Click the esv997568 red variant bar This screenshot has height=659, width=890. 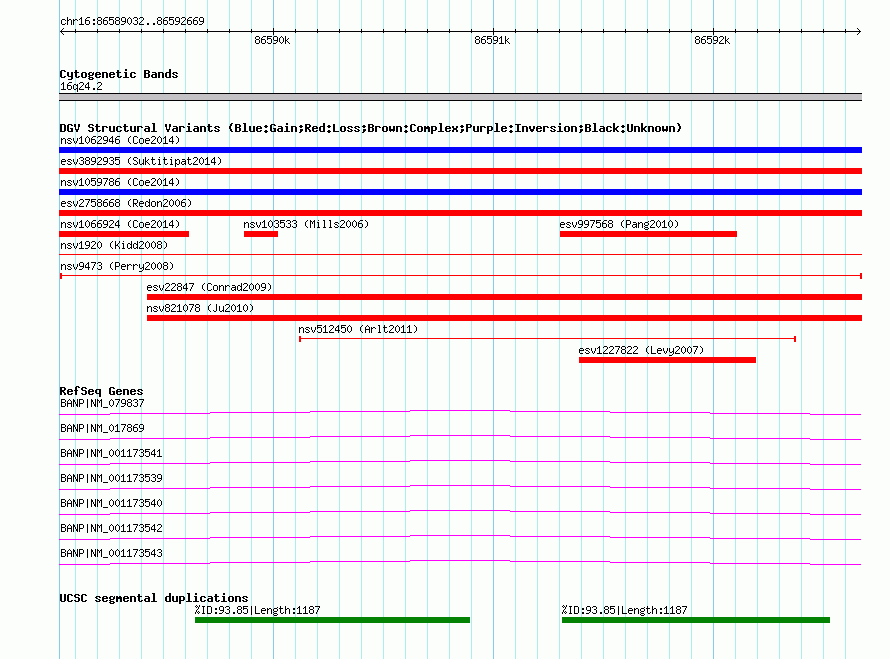point(648,234)
